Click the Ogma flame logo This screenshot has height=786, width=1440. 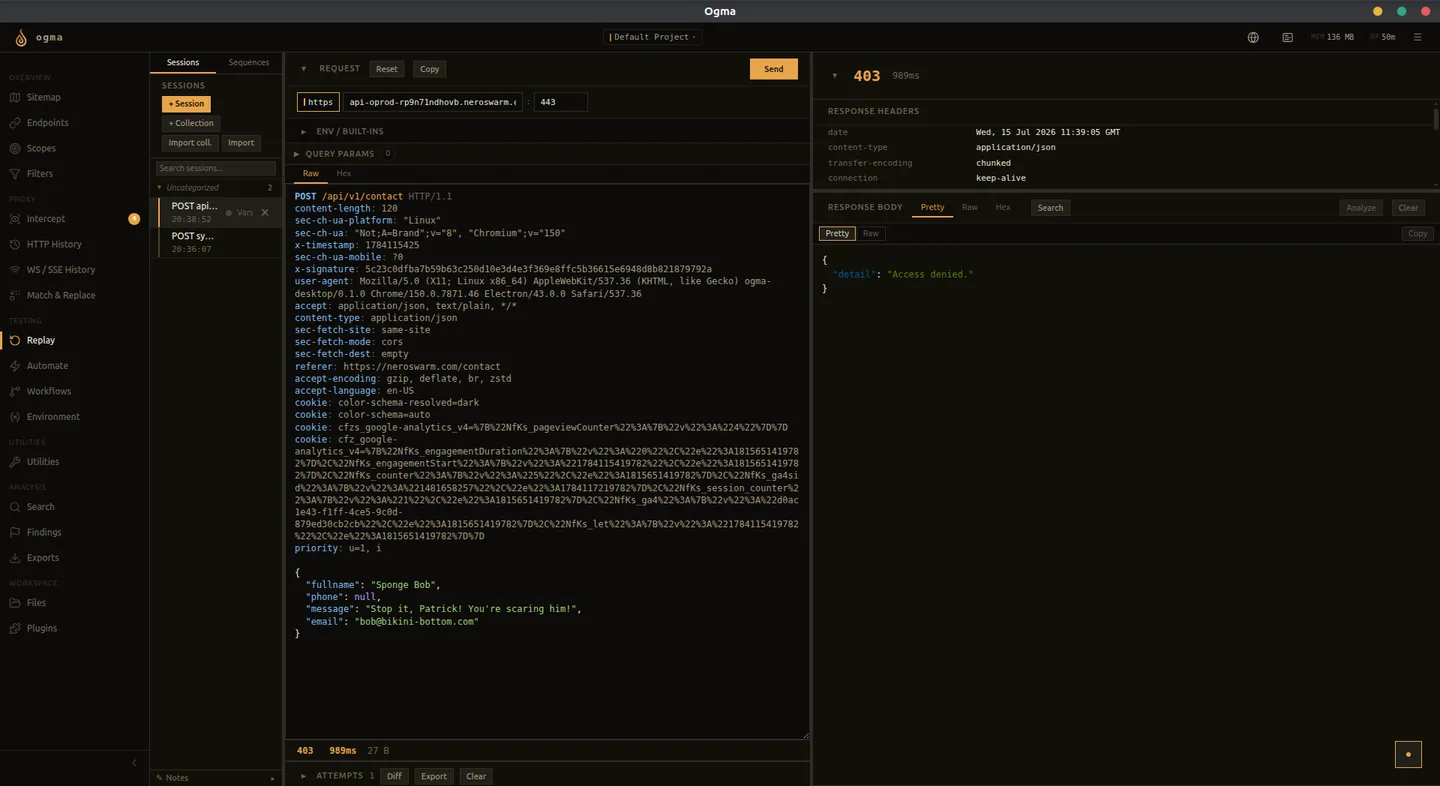[21, 38]
